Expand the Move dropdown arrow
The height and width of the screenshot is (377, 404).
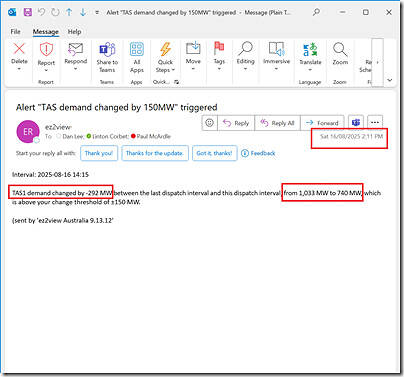[x=193, y=69]
